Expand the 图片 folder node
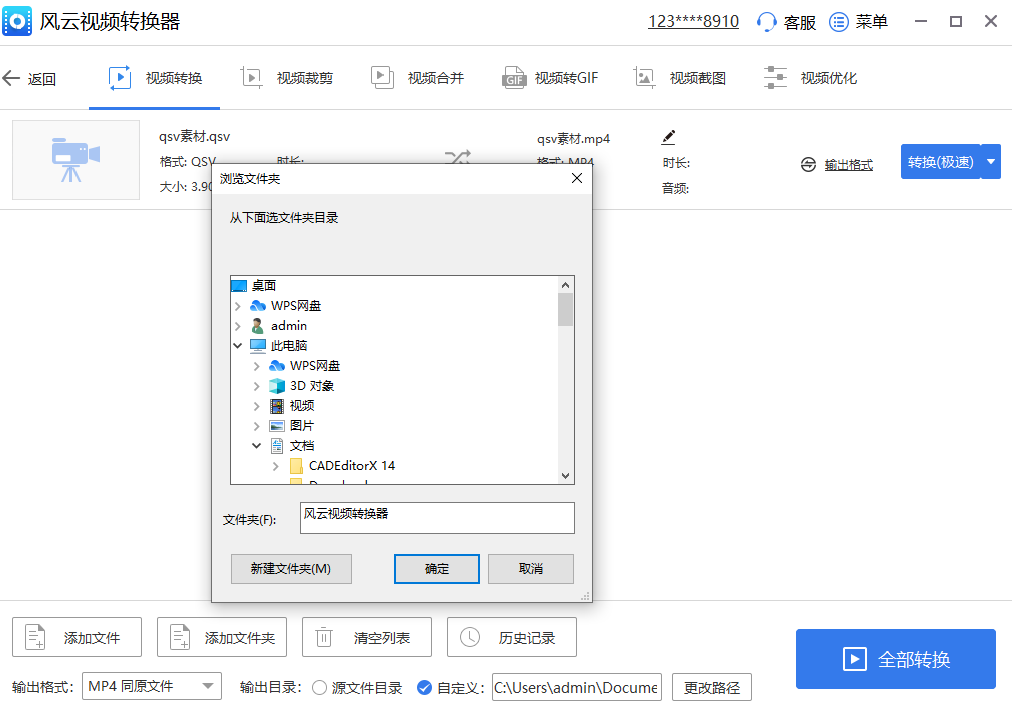The height and width of the screenshot is (710, 1012). (x=257, y=426)
